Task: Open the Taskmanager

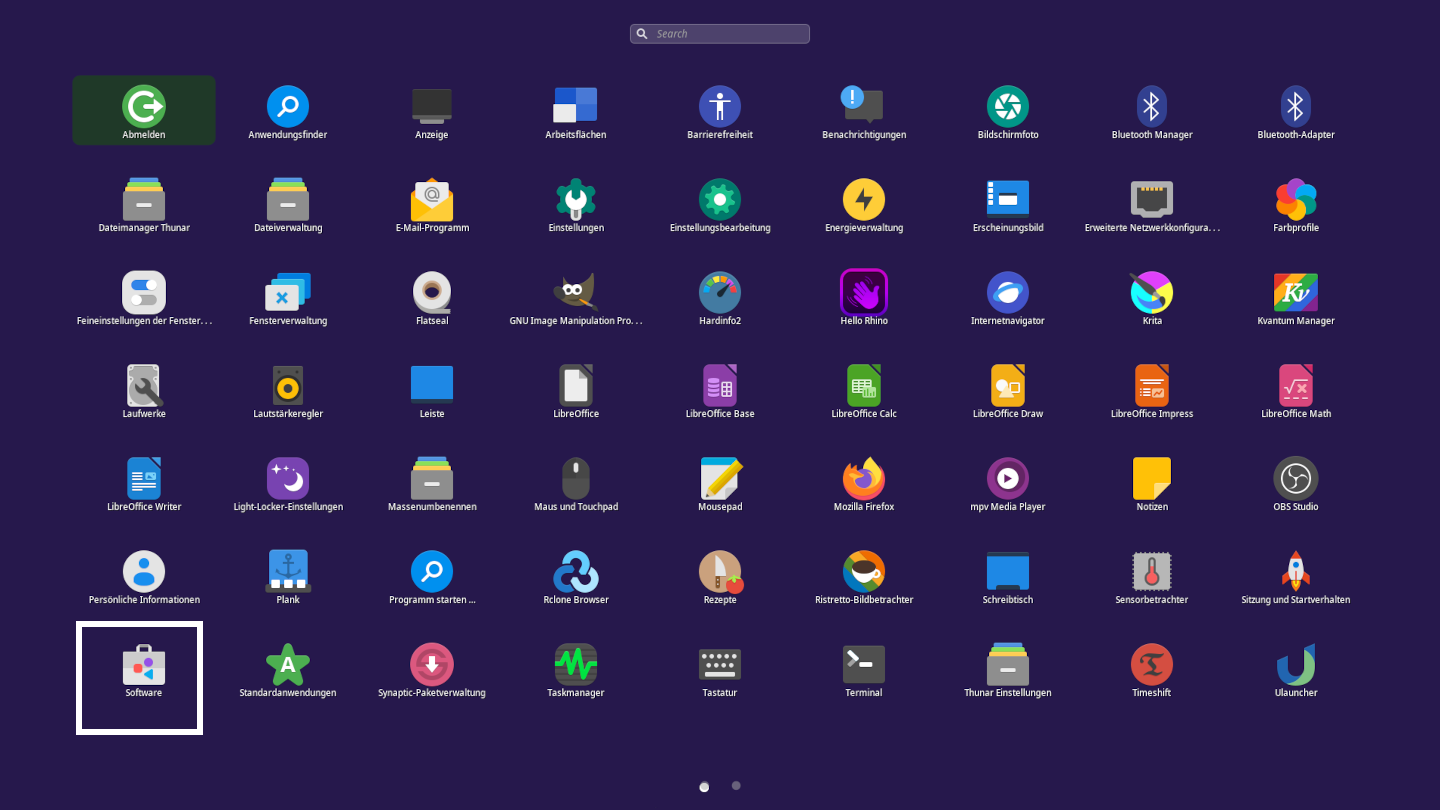Action: pyautogui.click(x=575, y=665)
